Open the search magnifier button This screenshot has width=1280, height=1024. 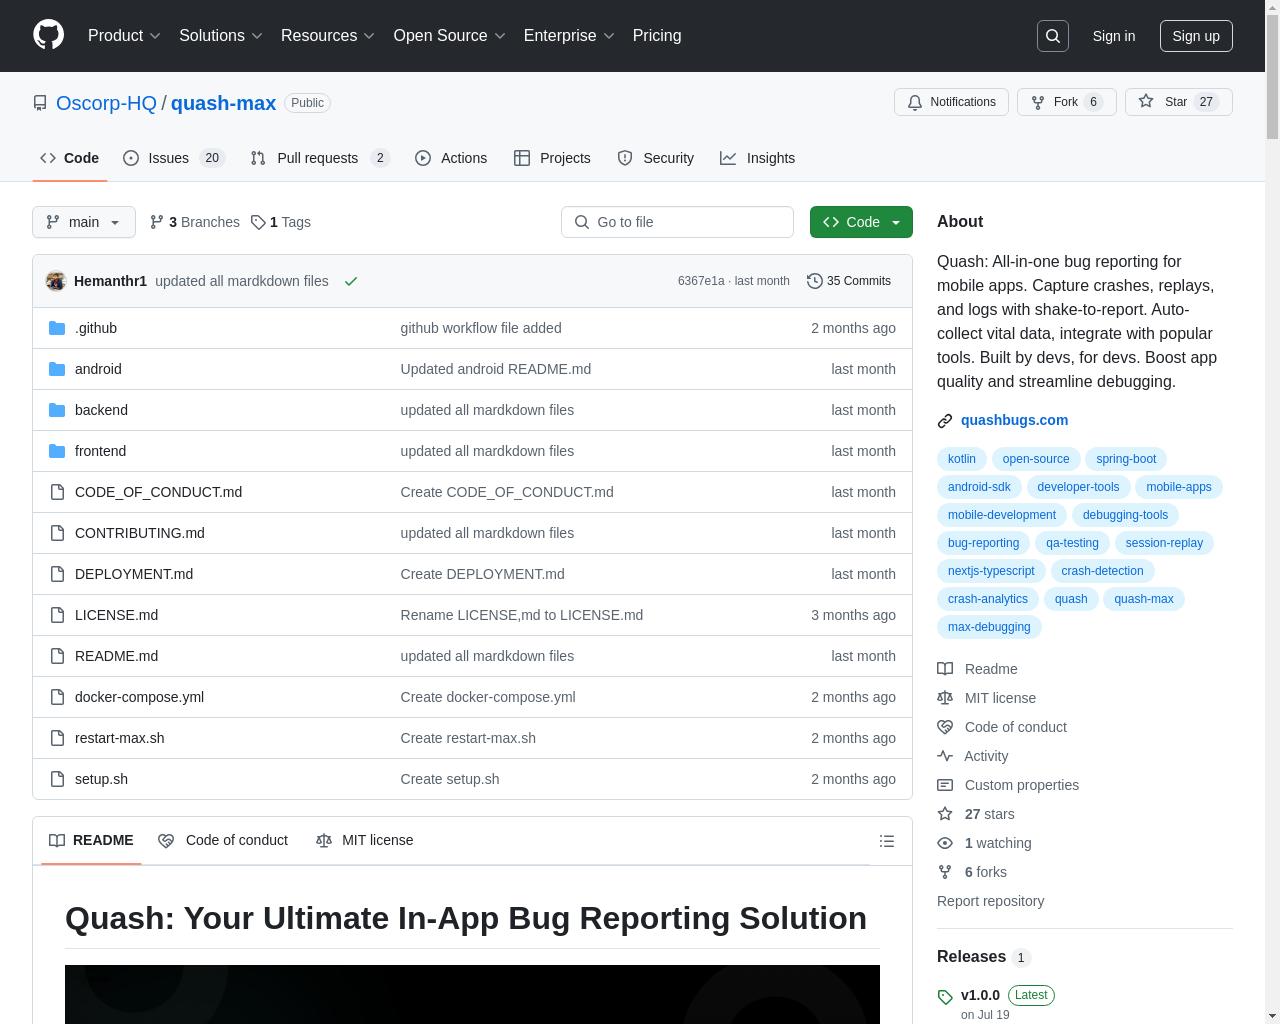point(1053,36)
